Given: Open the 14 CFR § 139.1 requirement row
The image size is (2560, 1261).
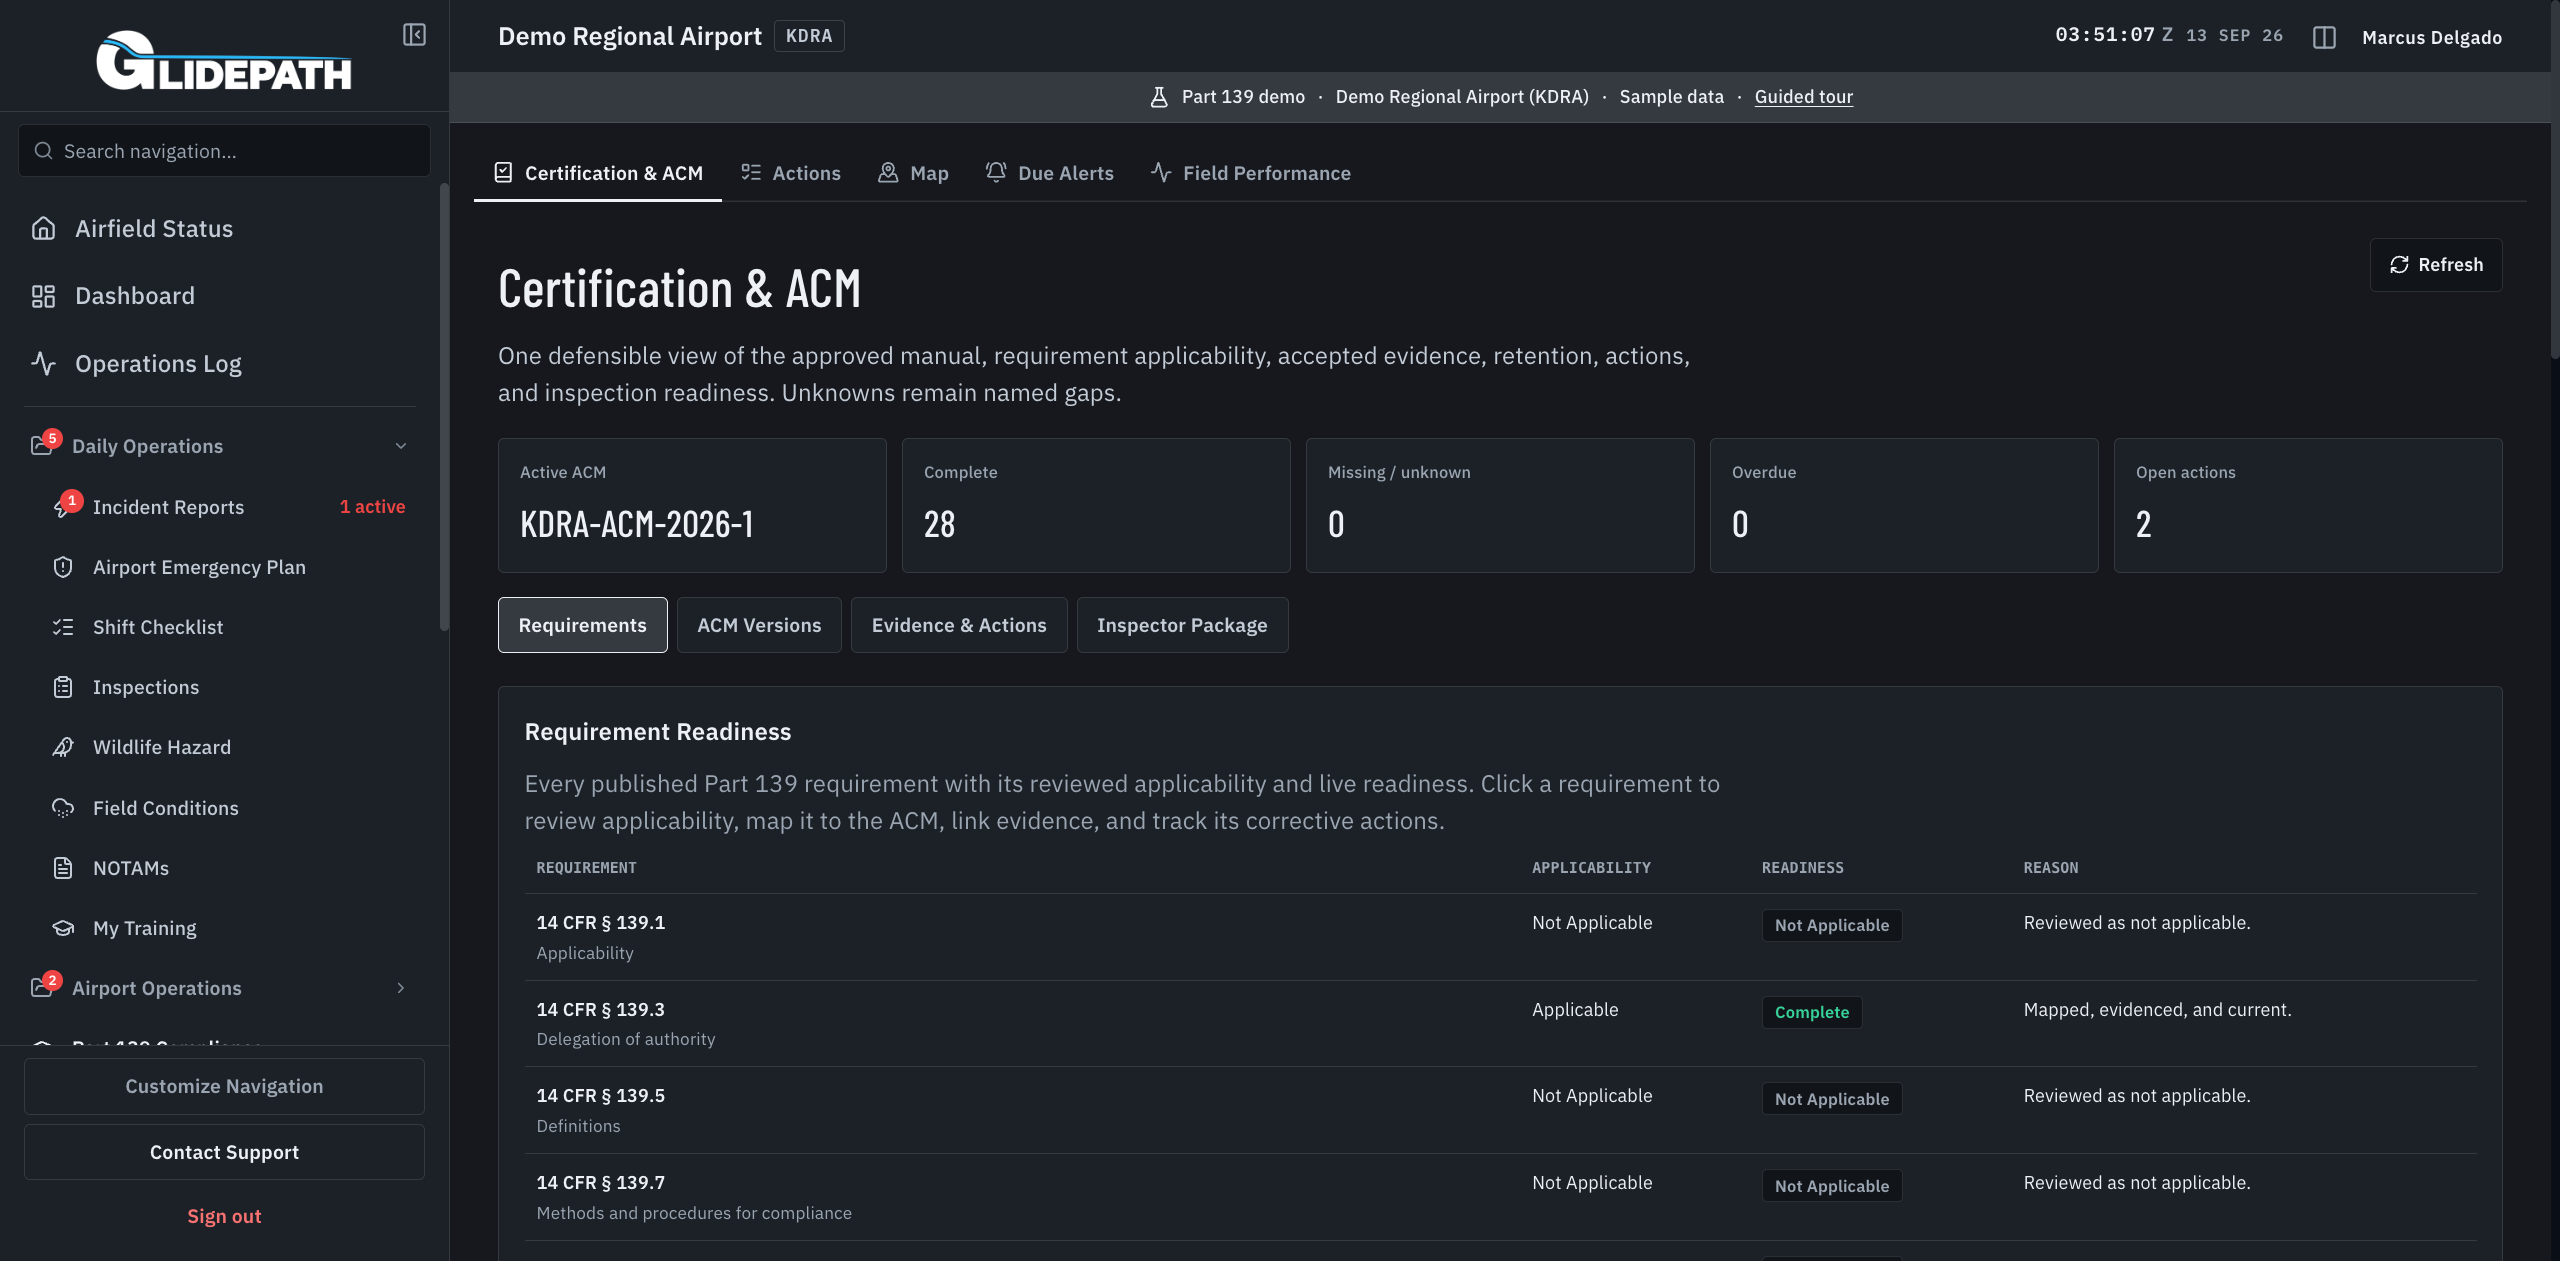Looking at the screenshot, I should pyautogui.click(x=1500, y=937).
